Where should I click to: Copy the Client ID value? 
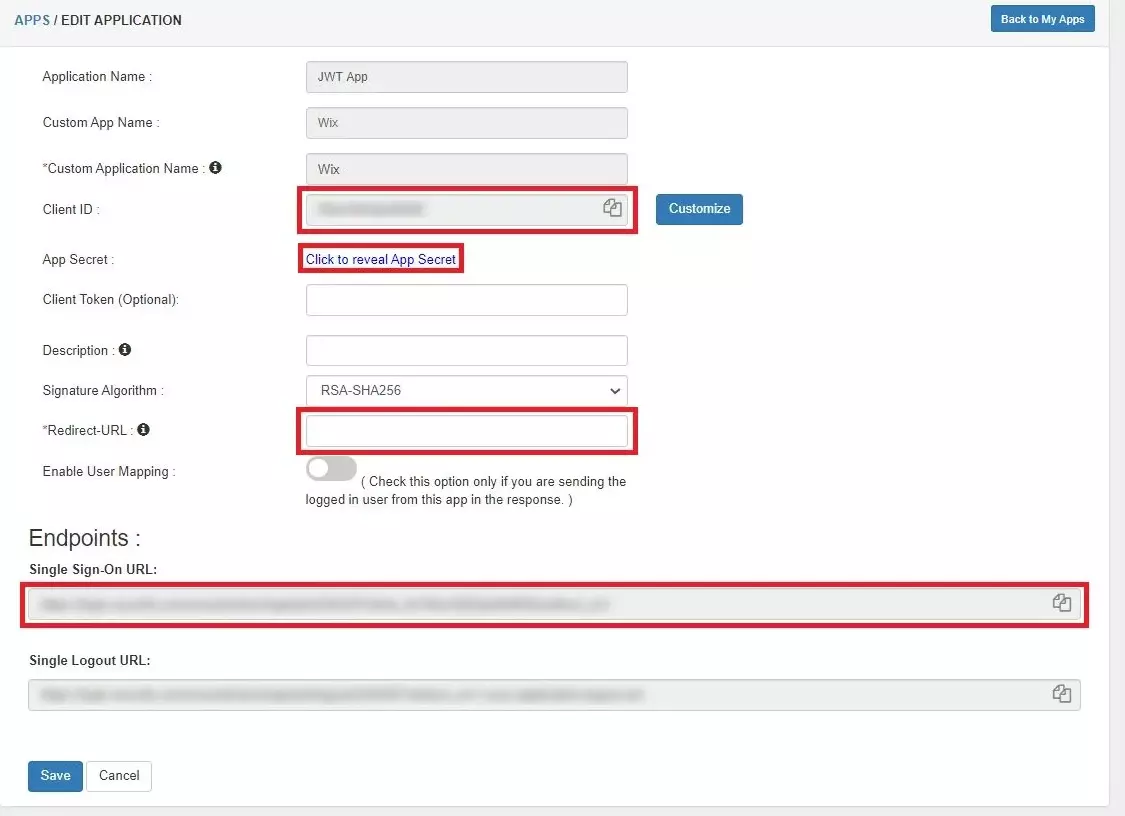pyautogui.click(x=612, y=207)
